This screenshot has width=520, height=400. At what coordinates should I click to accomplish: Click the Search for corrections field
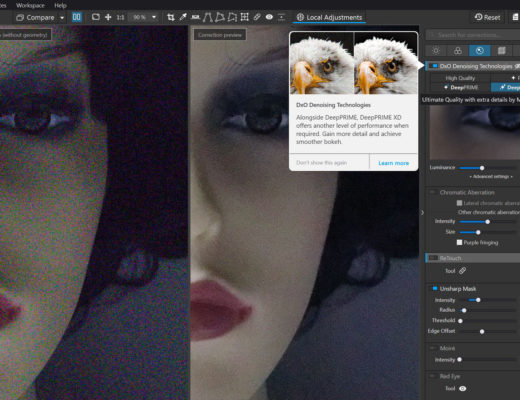click(x=473, y=35)
